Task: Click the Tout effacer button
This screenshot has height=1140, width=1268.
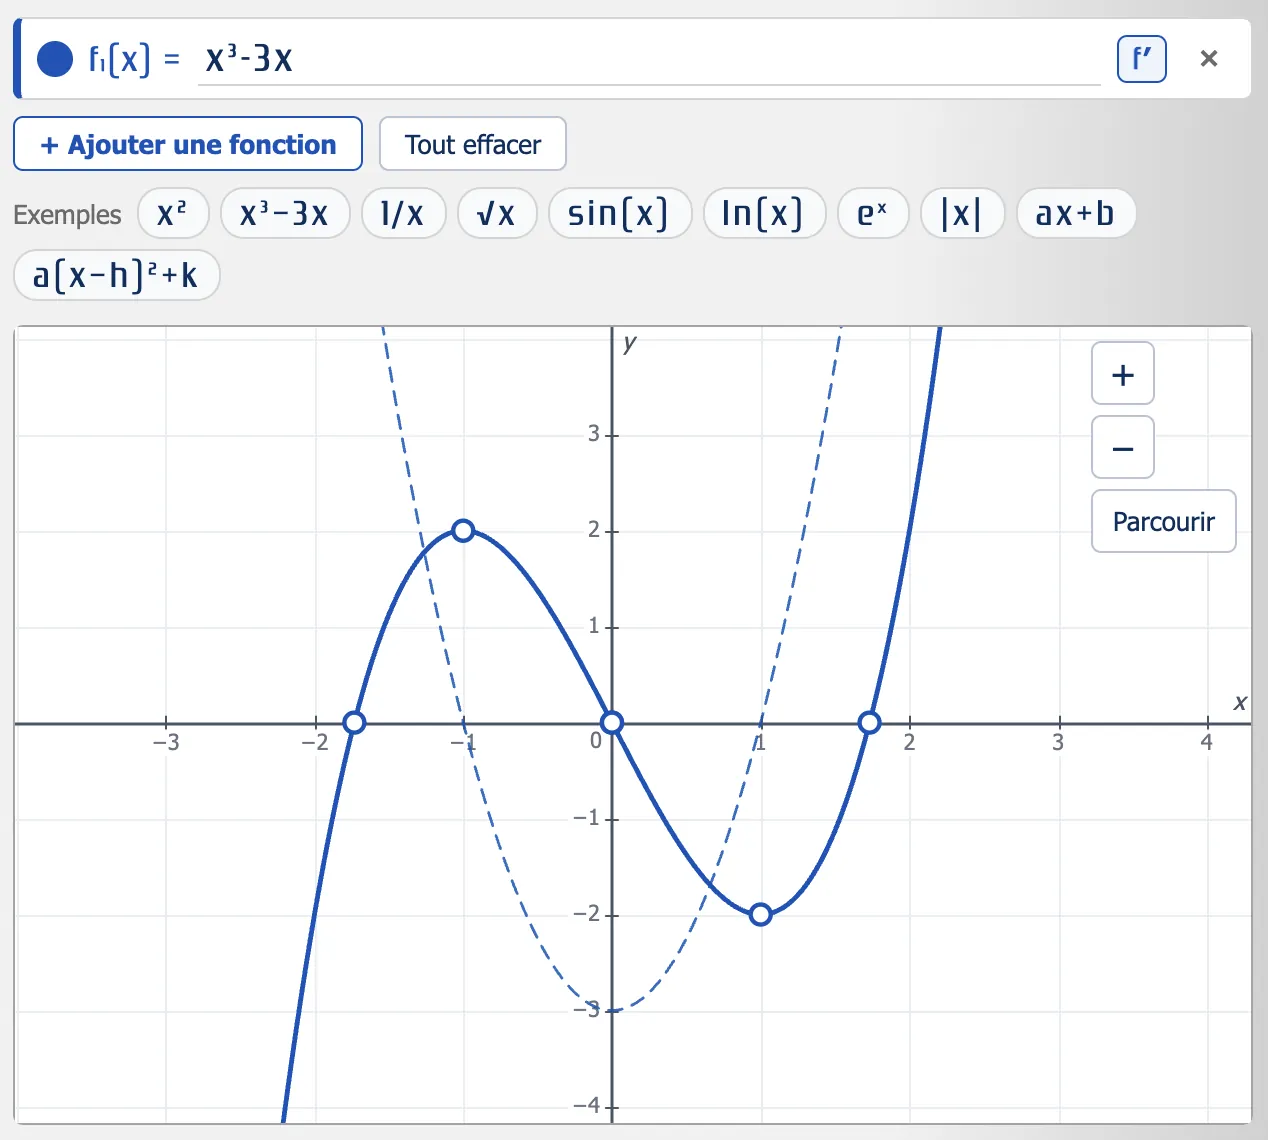Action: point(473,144)
